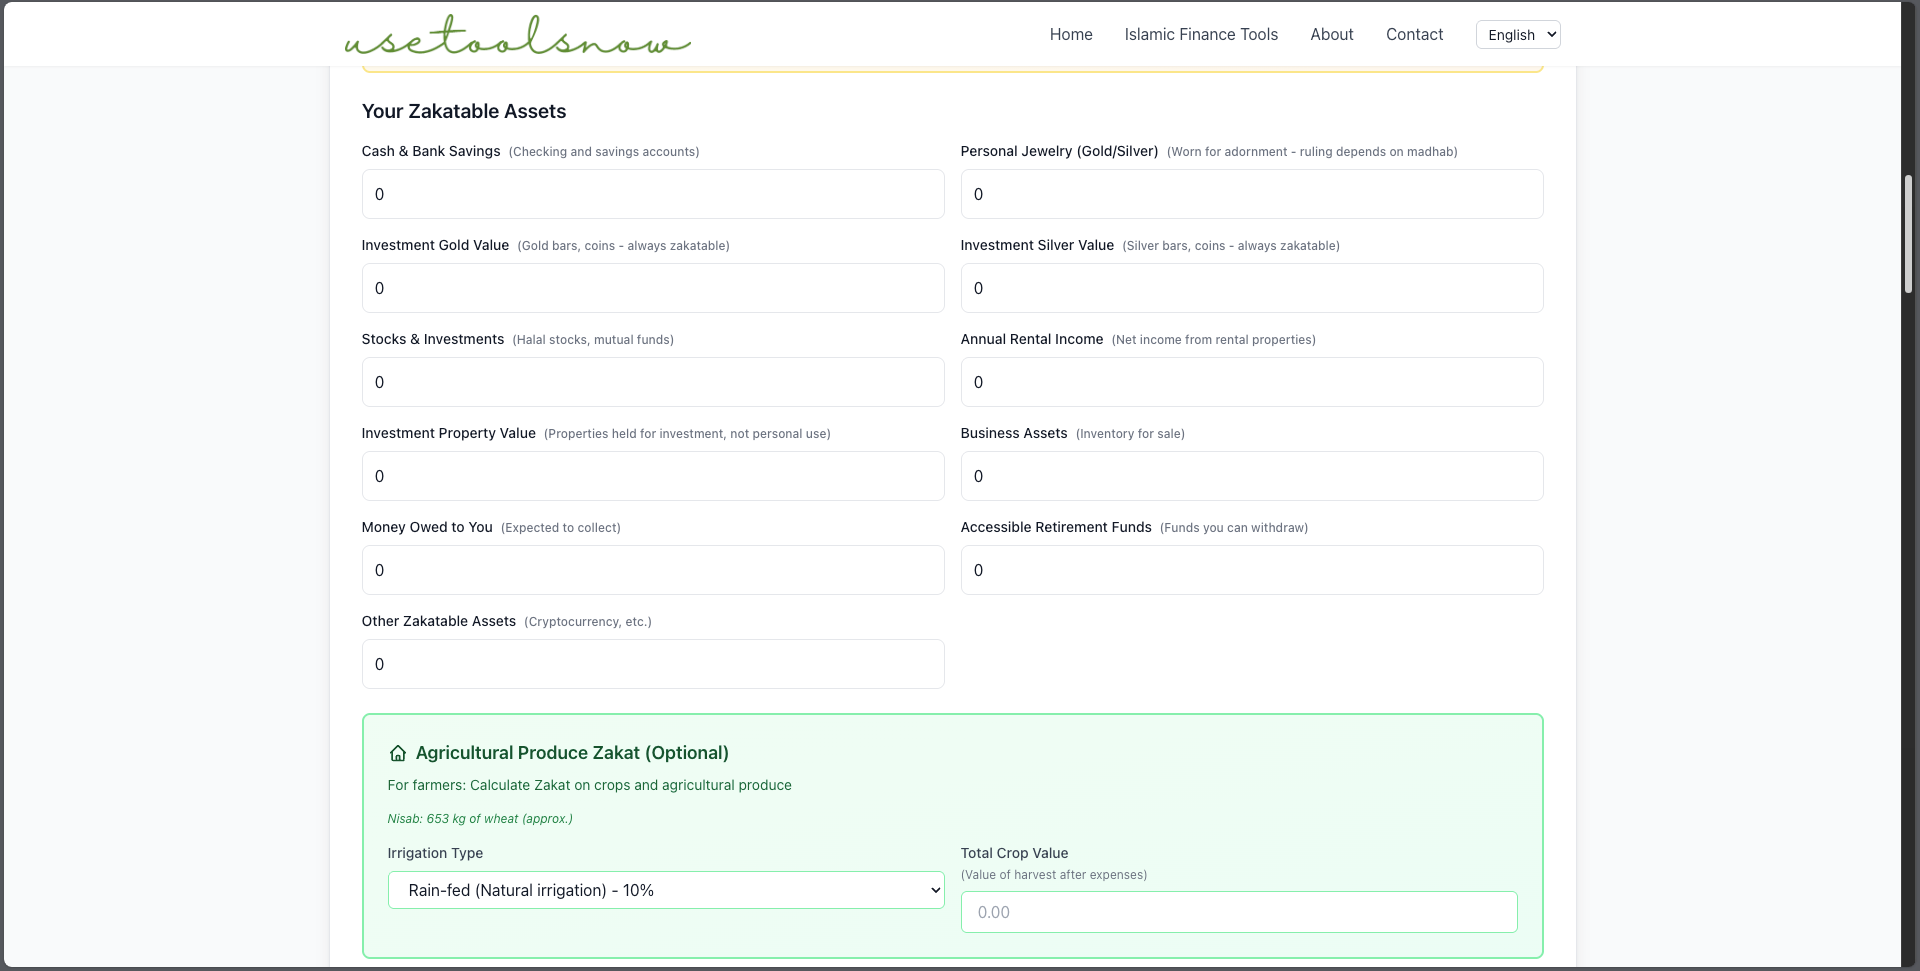Expand the Irrigation Type dropdown
The image size is (1920, 971).
pyautogui.click(x=666, y=890)
